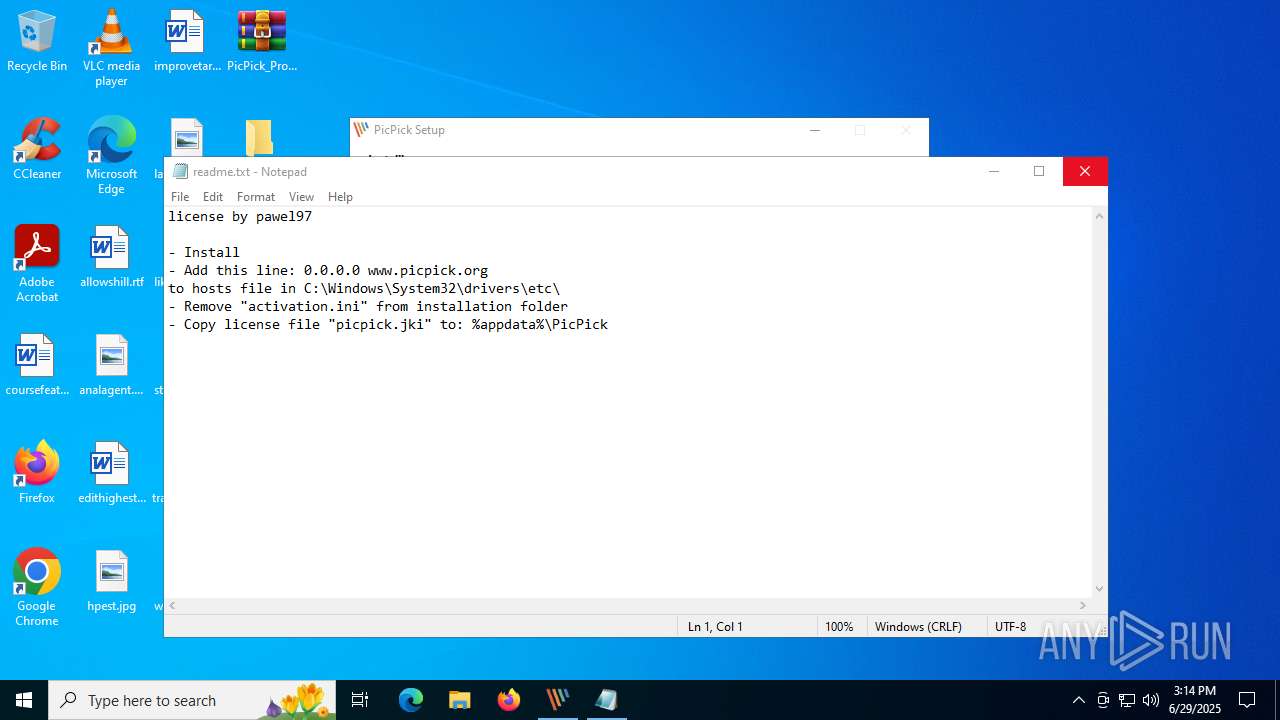Click the UTF-8 encoding status entry
1280x720 pixels.
click(x=1010, y=626)
